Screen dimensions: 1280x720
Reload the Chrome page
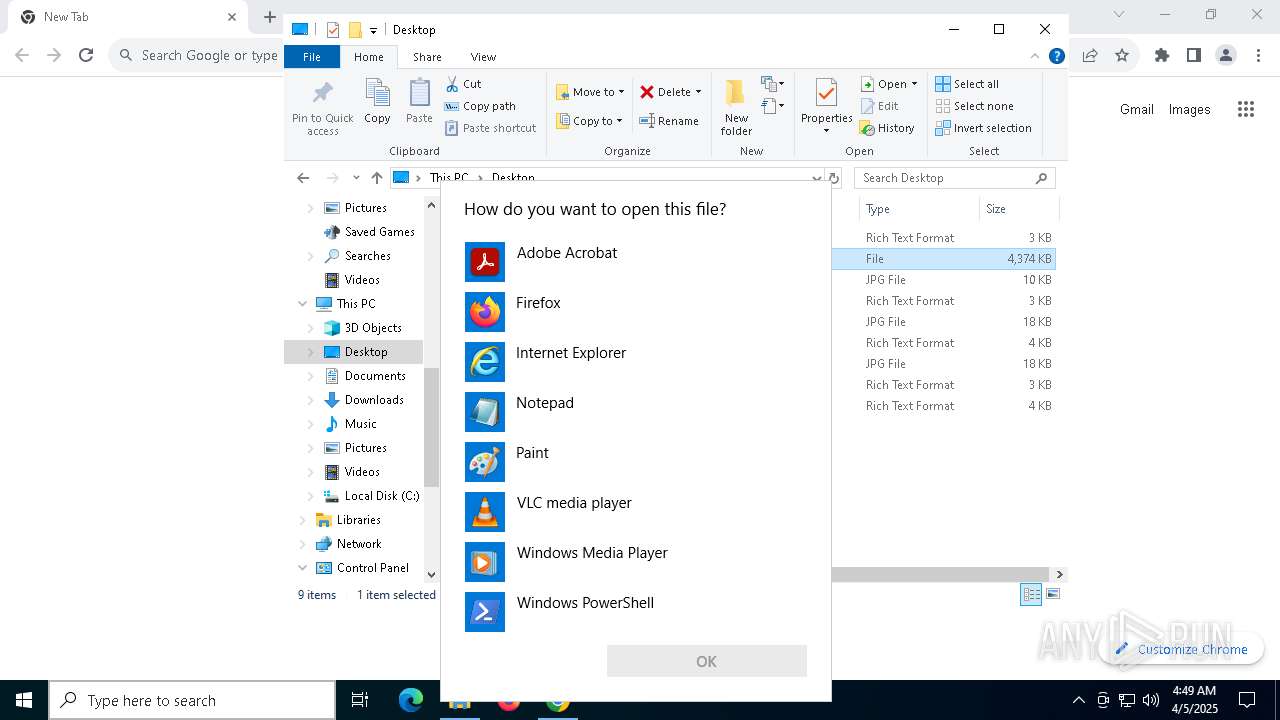[86, 56]
